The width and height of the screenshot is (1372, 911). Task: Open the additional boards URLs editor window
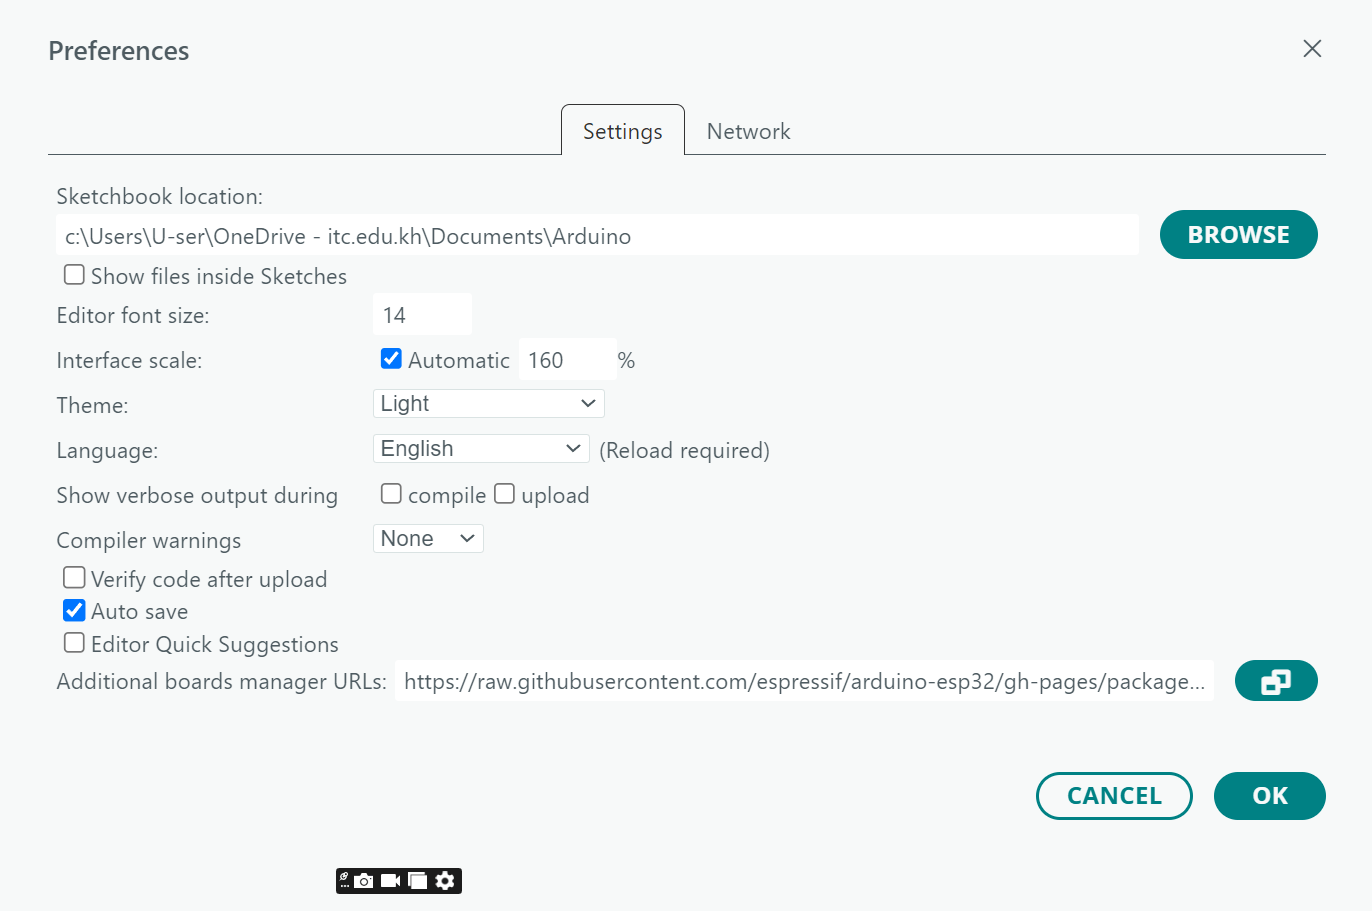click(1275, 681)
